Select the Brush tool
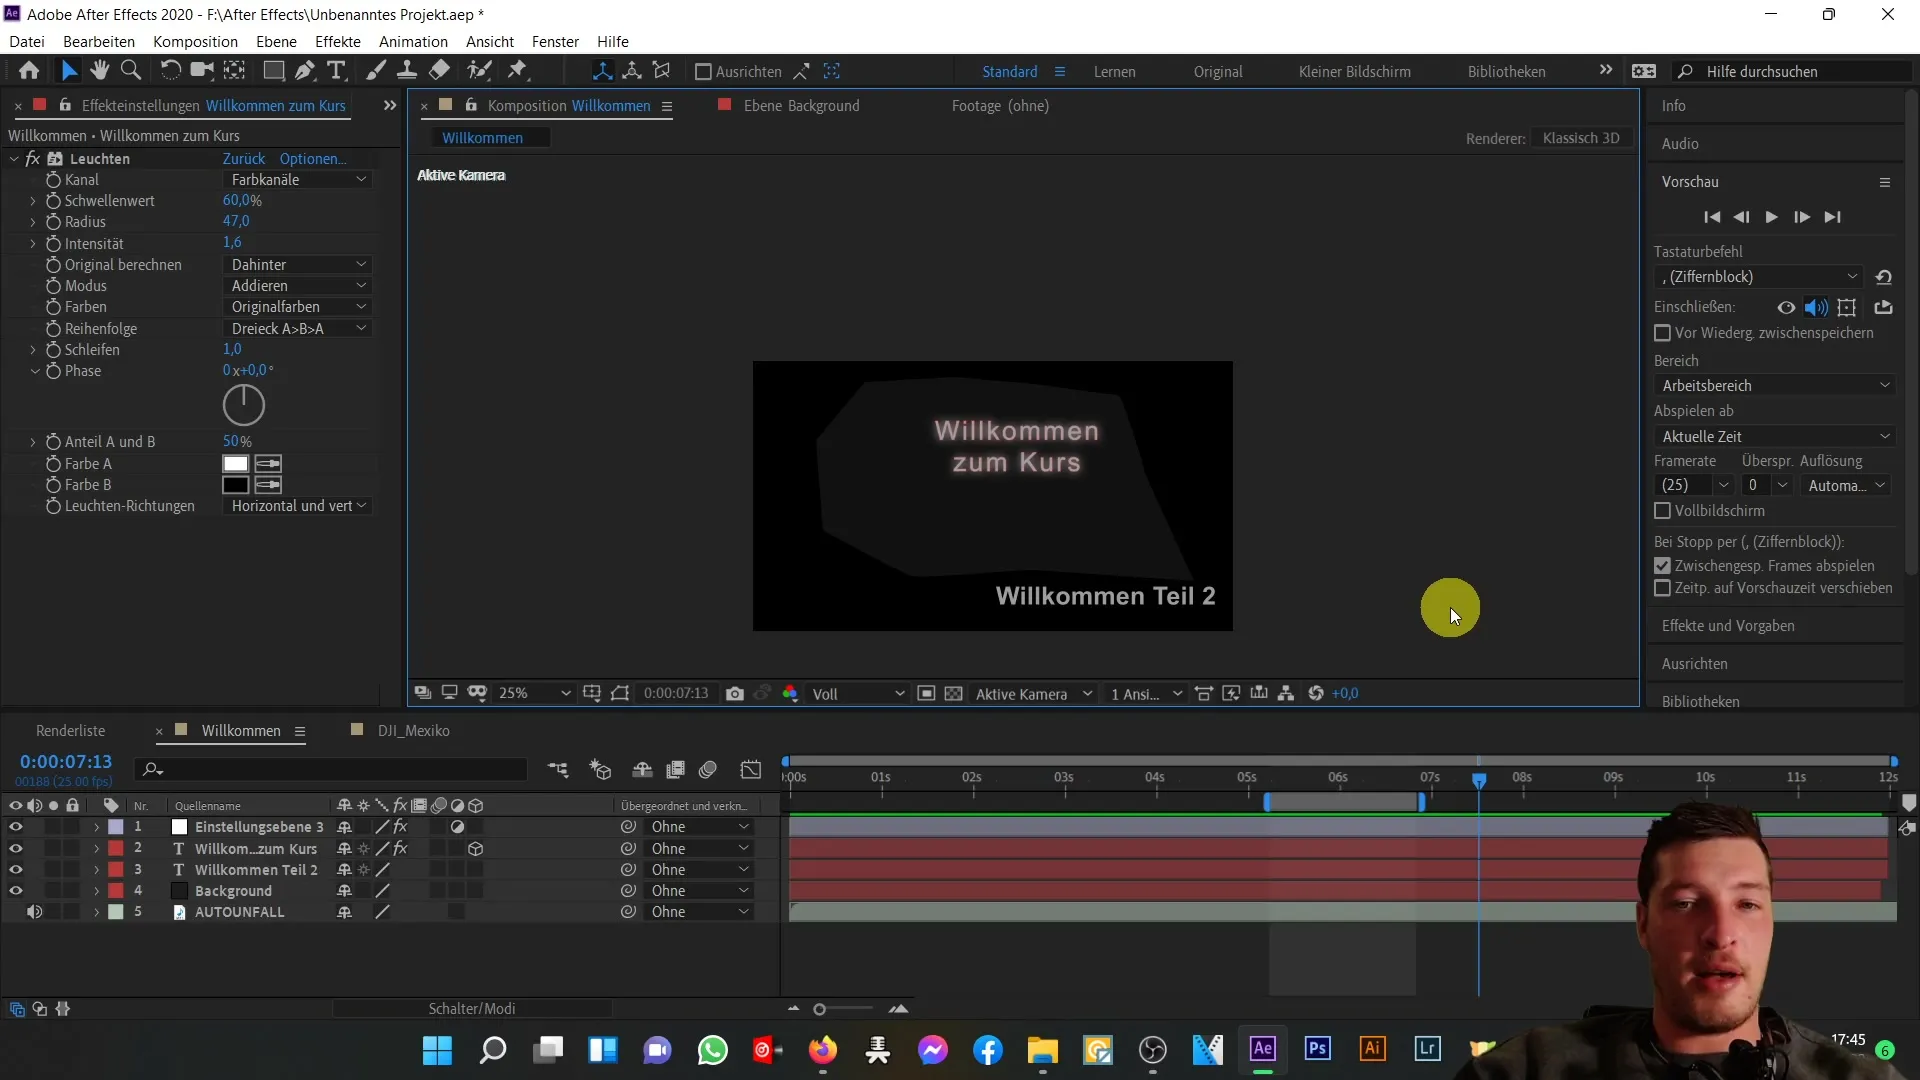This screenshot has height=1080, width=1920. [x=376, y=71]
